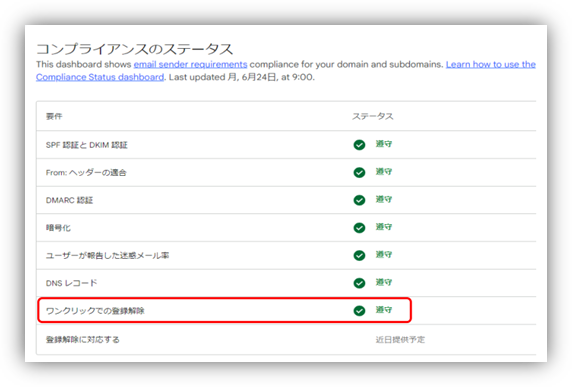572x387 pixels.
Task: Click the green checkmark for DMARC 認証
Action: point(359,200)
